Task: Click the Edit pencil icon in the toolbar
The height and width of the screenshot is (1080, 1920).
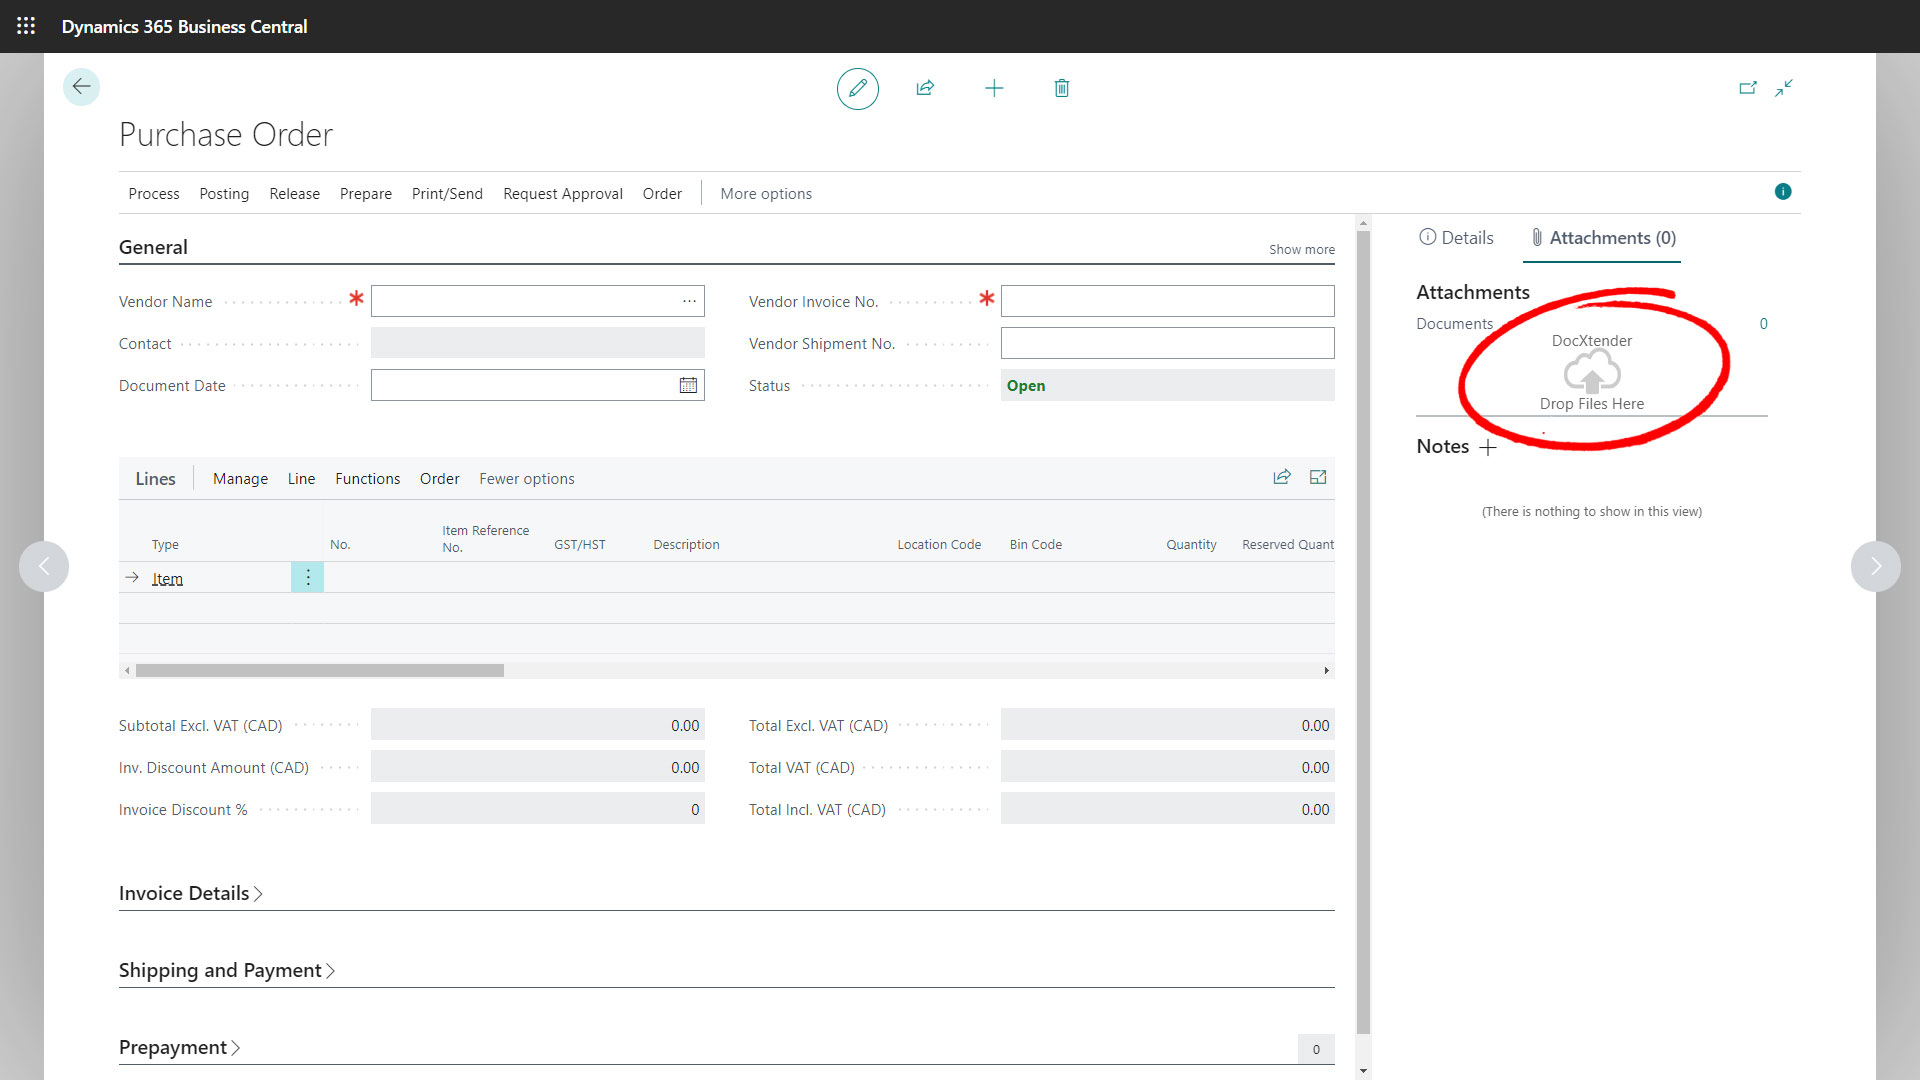Action: tap(857, 88)
